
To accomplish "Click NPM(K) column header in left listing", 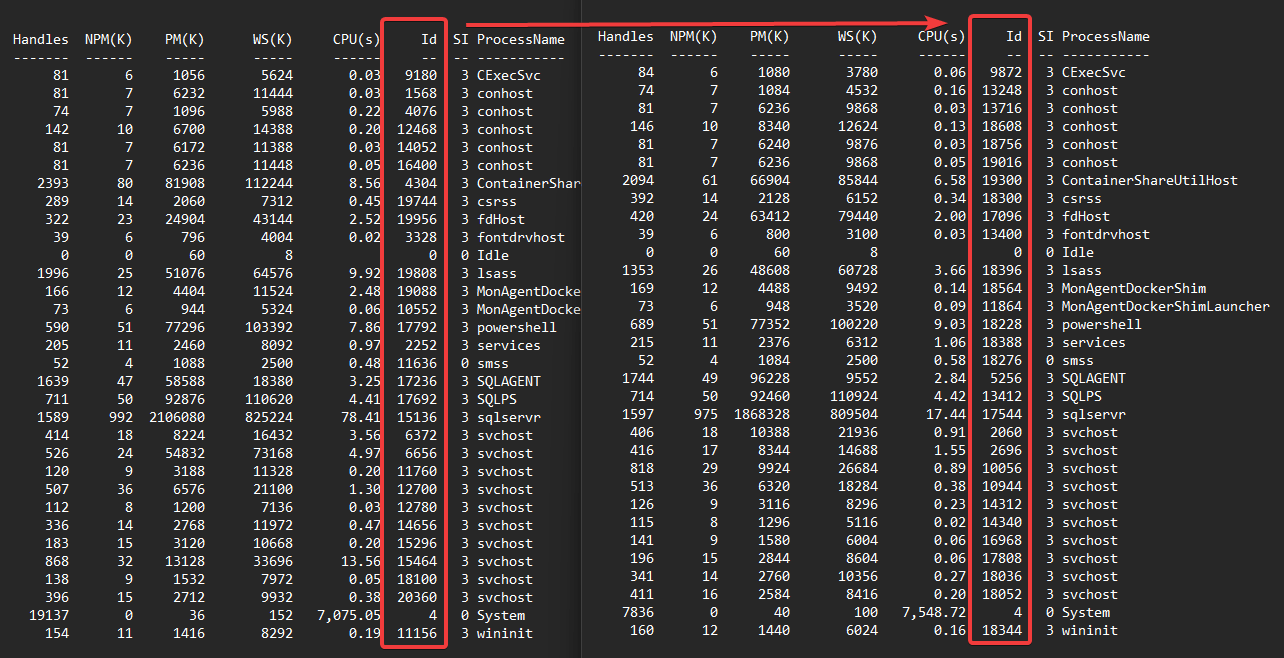I will click(108, 39).
